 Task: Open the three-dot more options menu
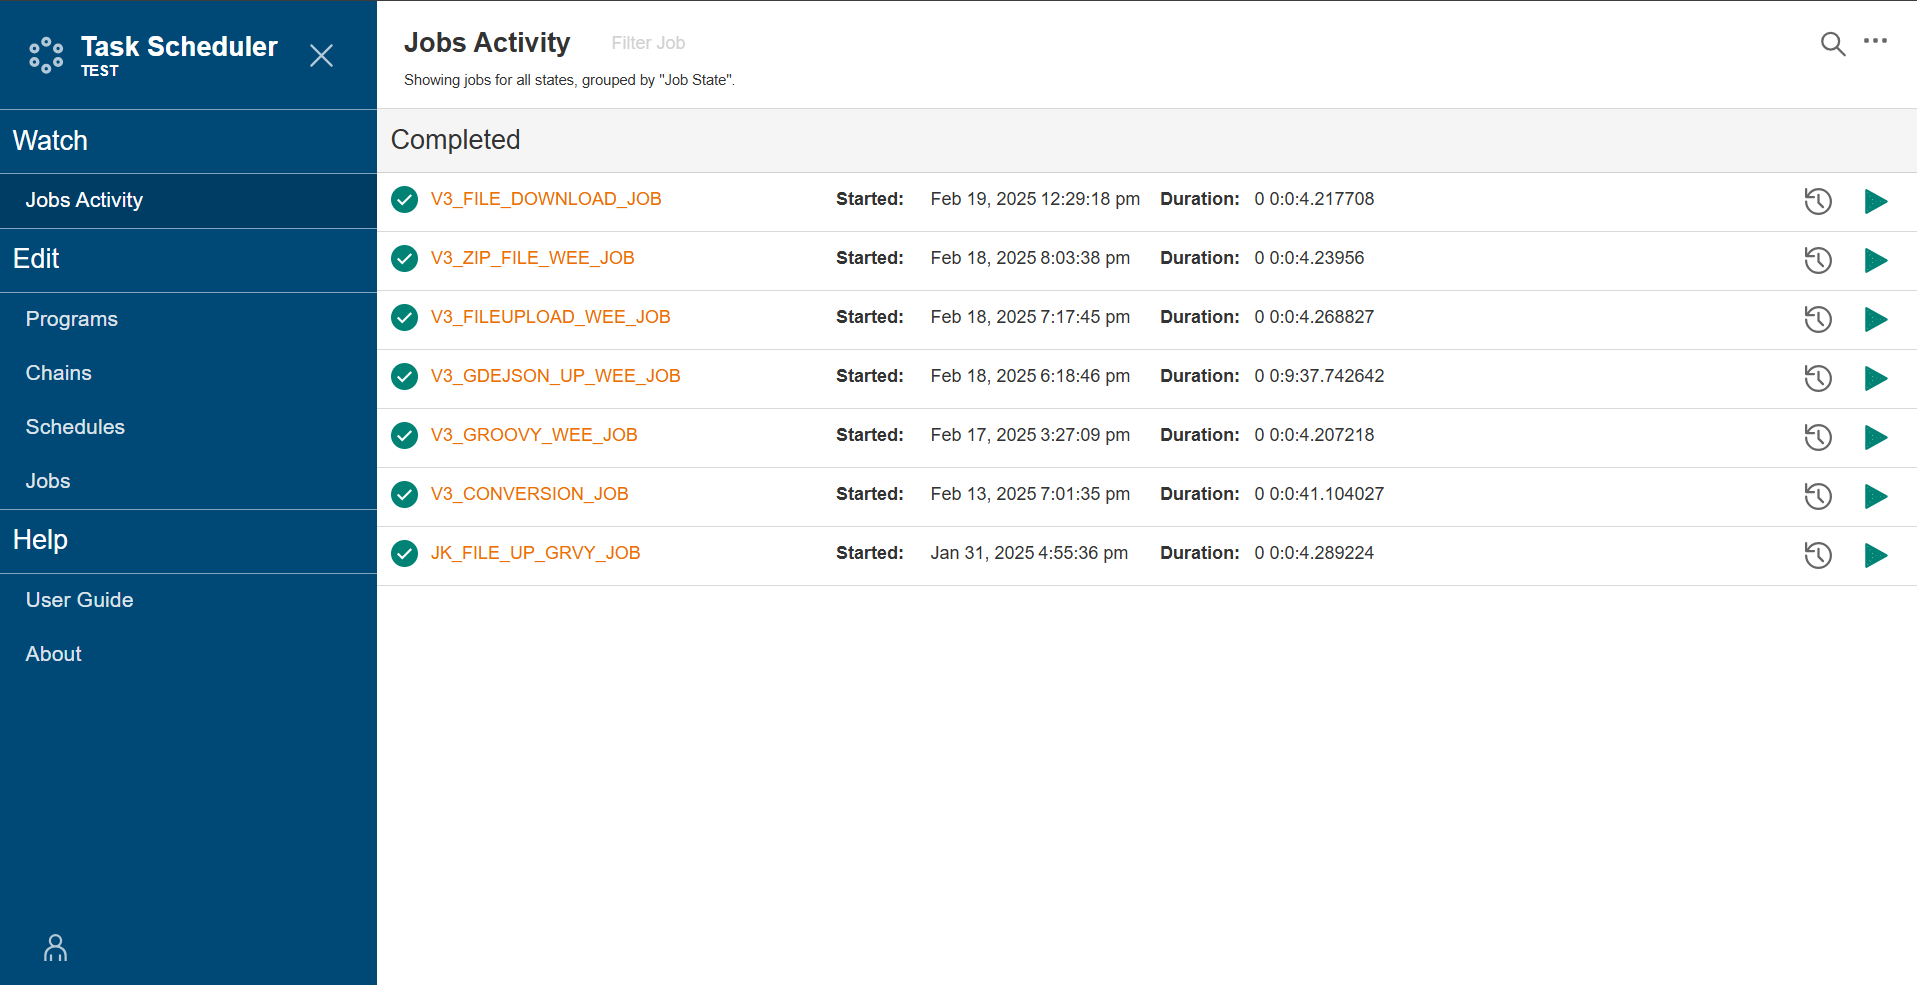(x=1875, y=42)
